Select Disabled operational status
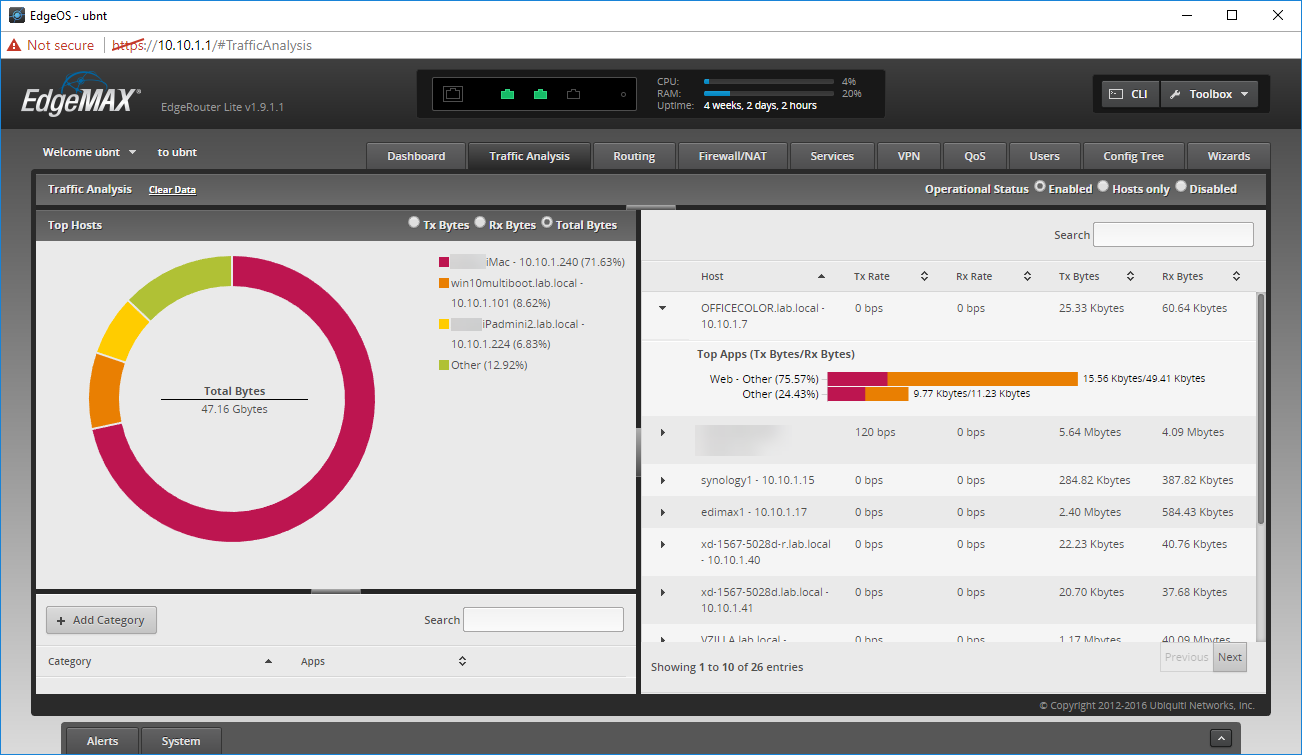Image resolution: width=1302 pixels, height=755 pixels. pyautogui.click(x=1181, y=187)
